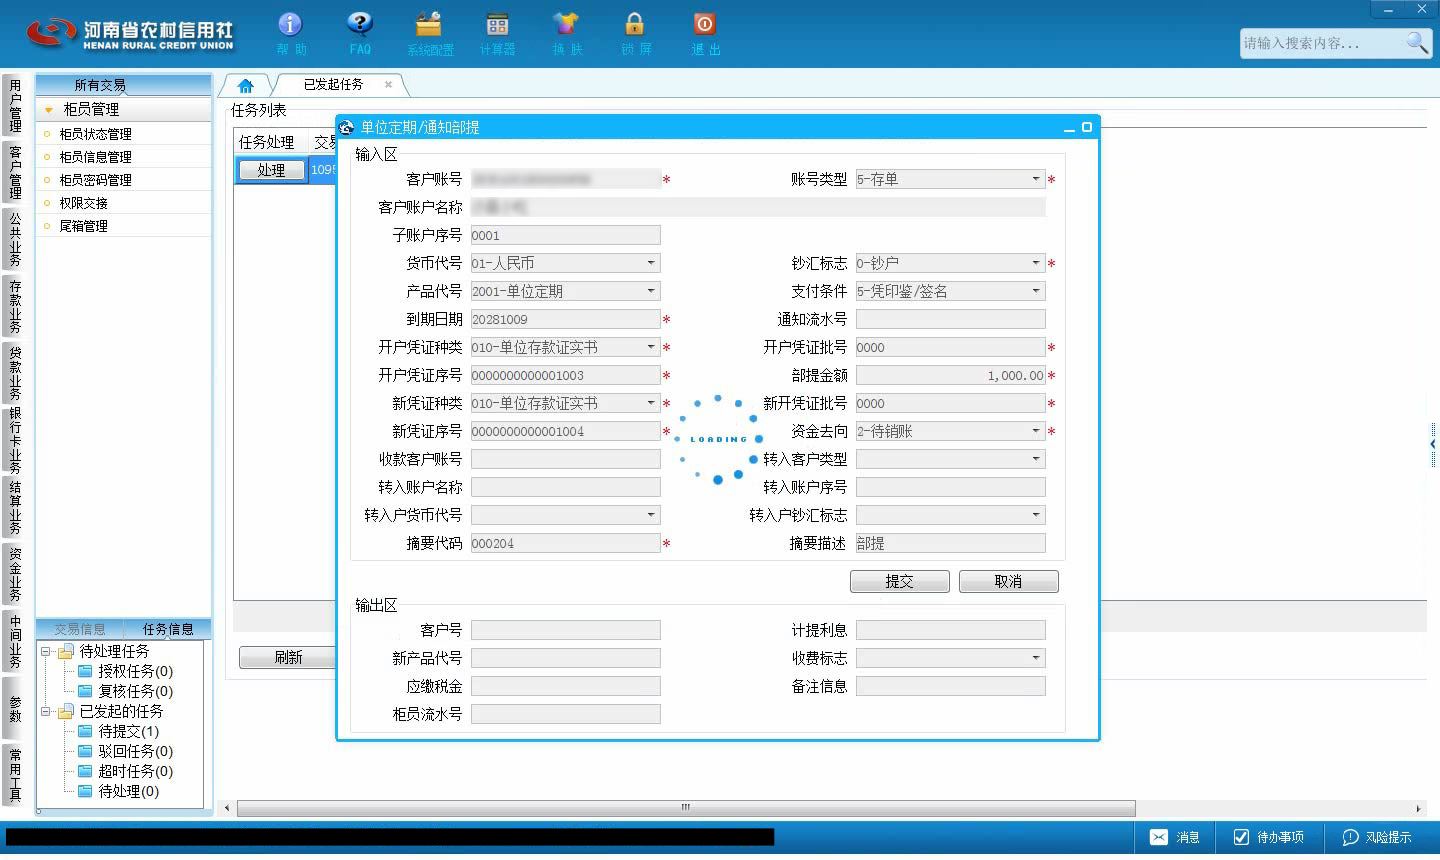Open the 新凭证种类 dropdown

[651, 403]
